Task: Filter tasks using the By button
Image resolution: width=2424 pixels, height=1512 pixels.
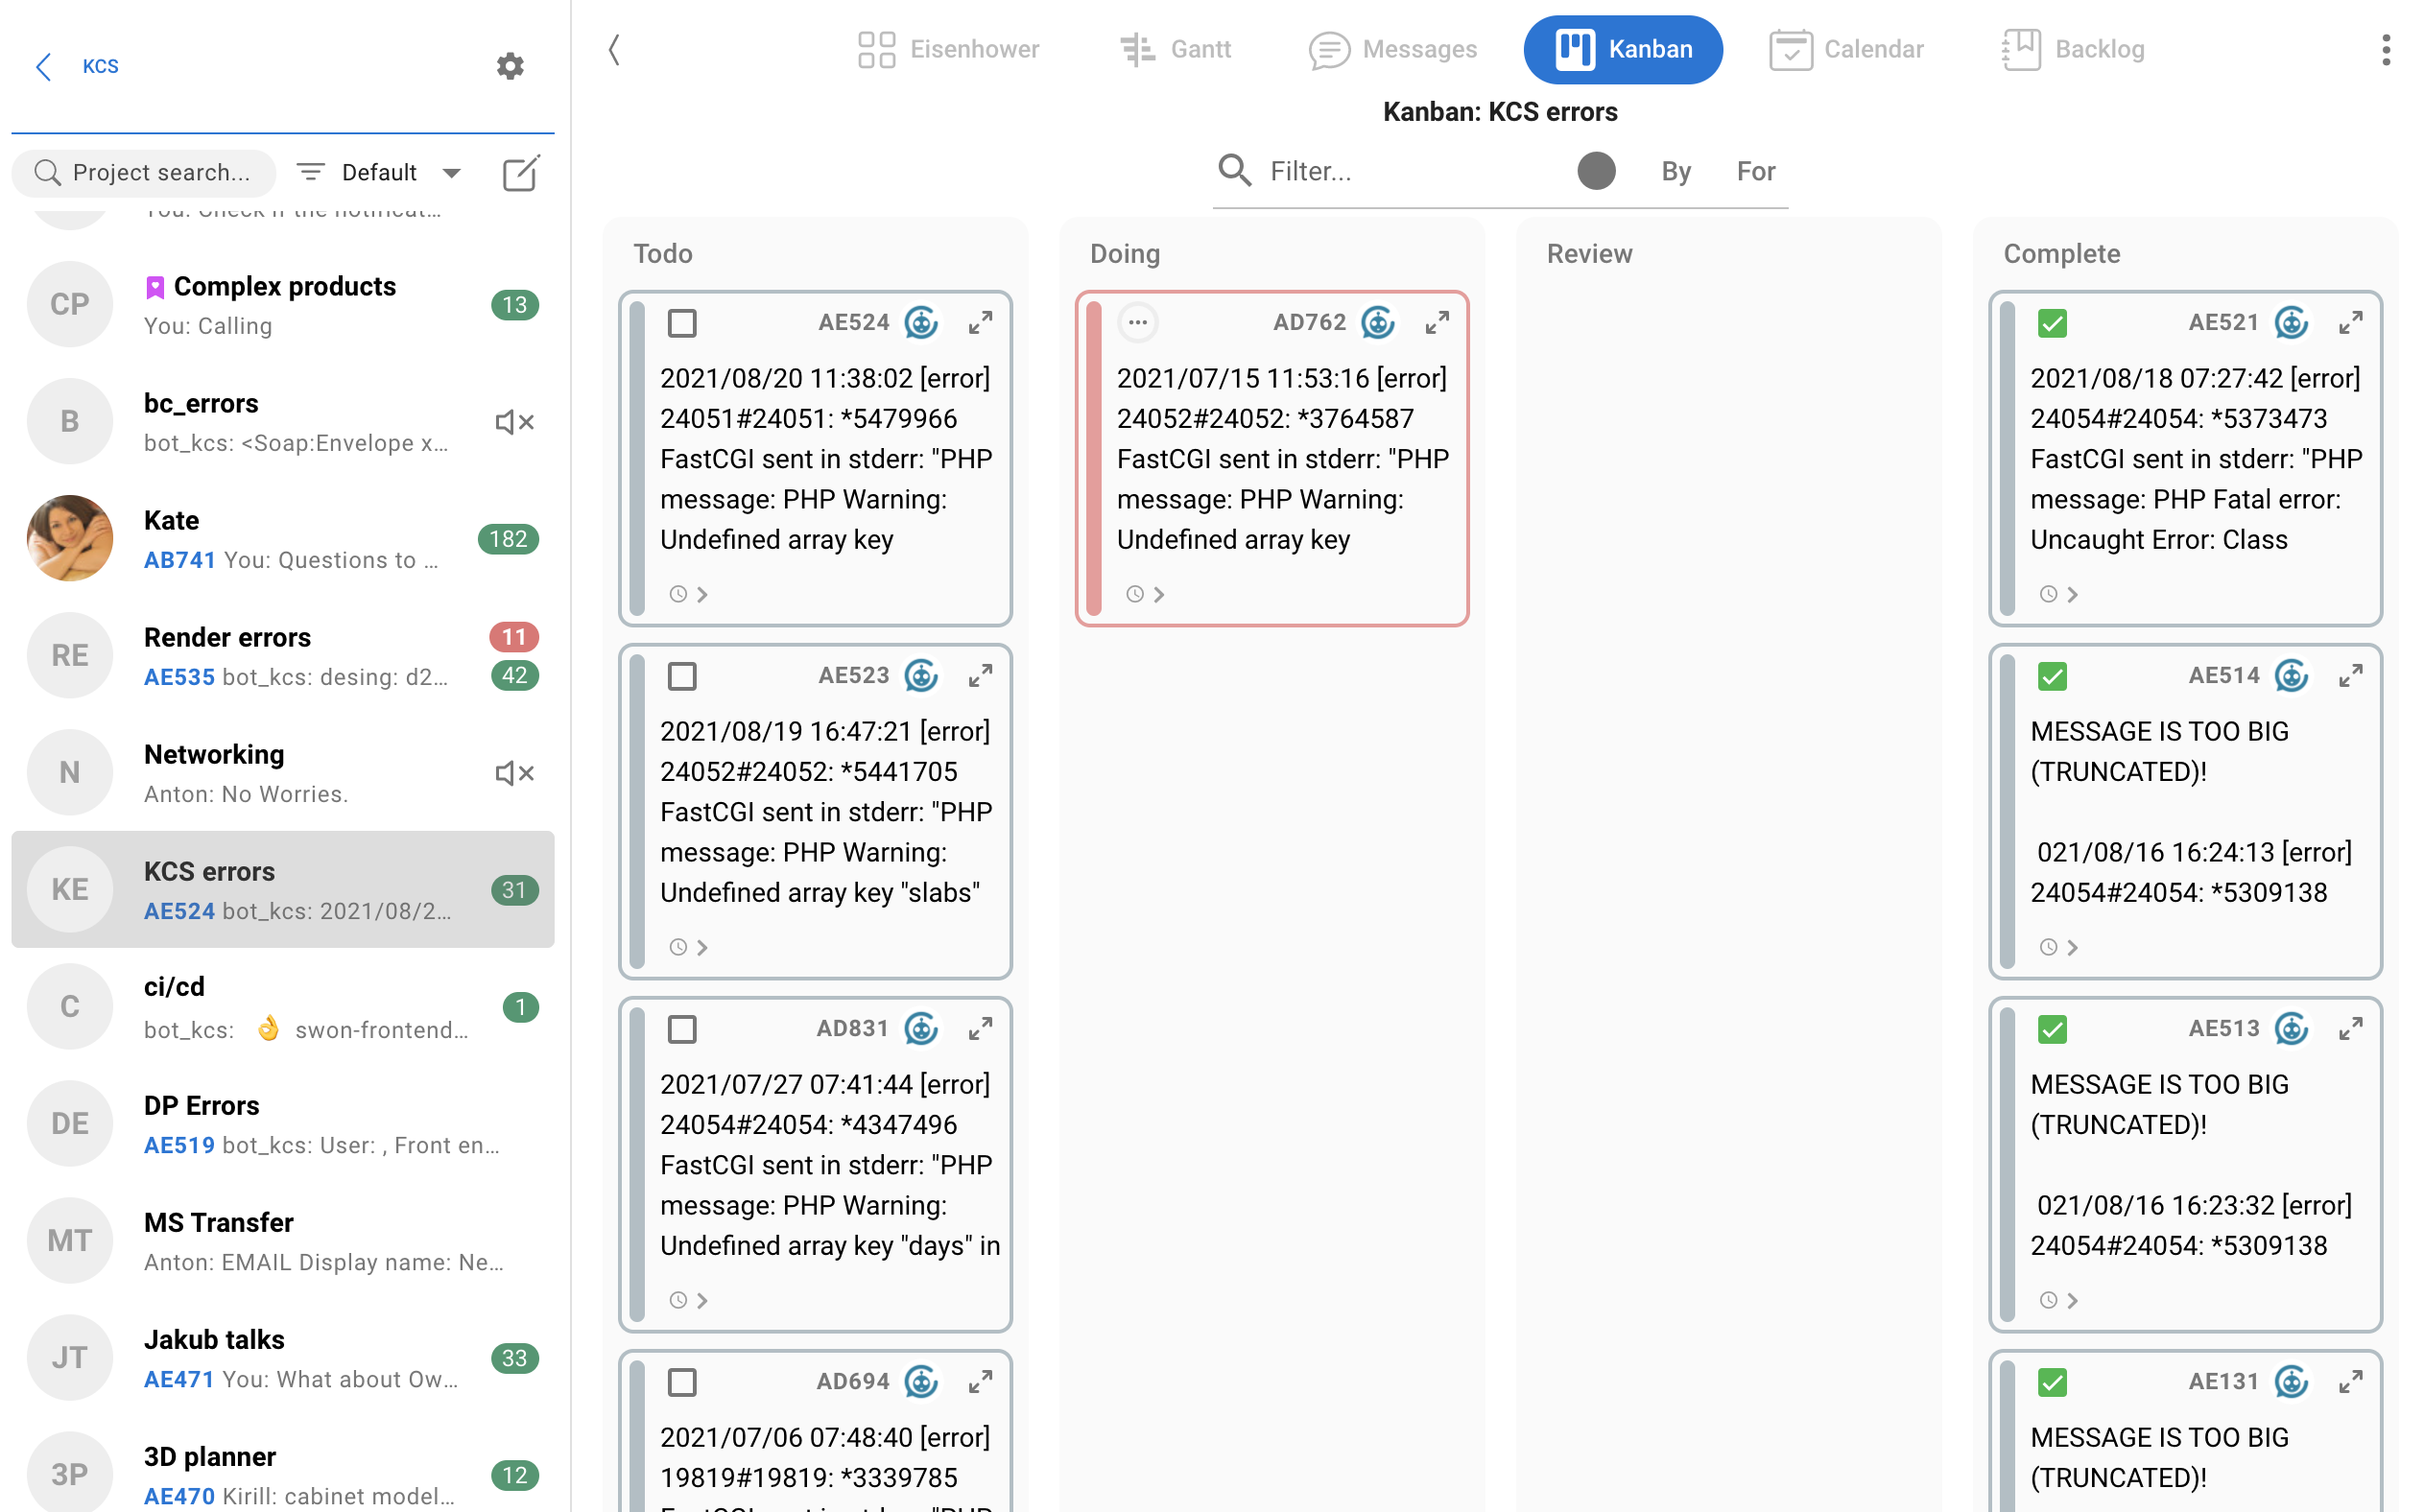Action: [1676, 171]
